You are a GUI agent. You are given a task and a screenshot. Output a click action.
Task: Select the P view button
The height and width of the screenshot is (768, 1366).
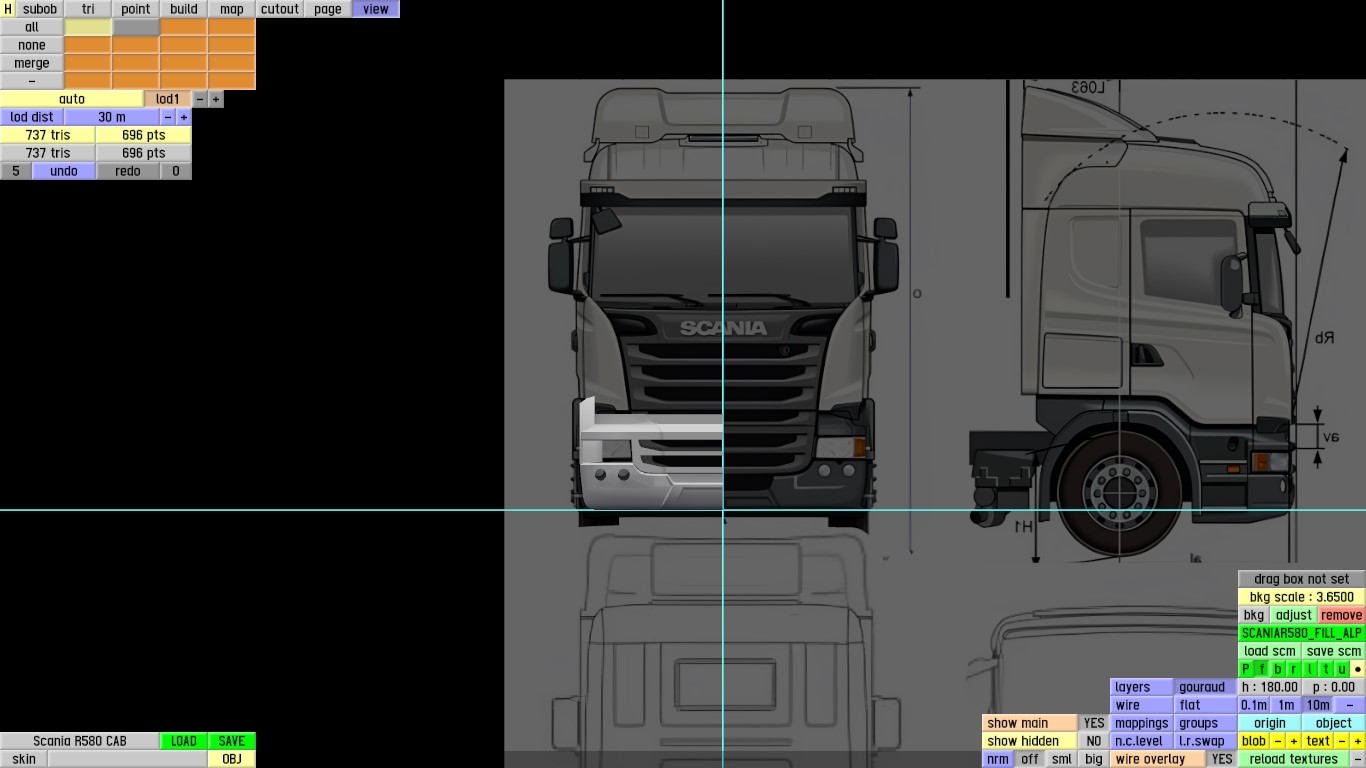(x=1246, y=669)
